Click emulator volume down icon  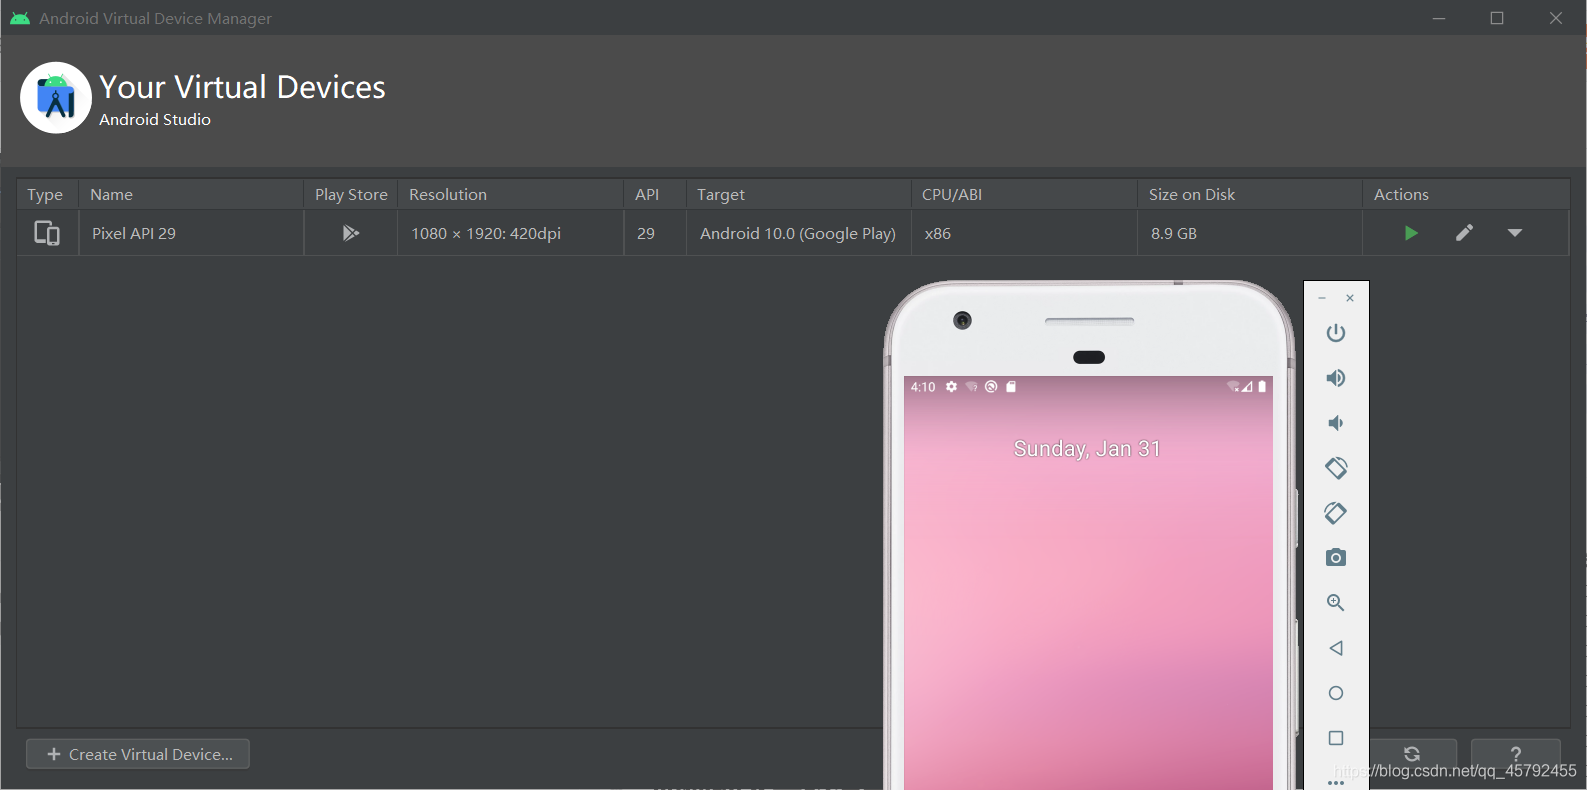point(1336,423)
